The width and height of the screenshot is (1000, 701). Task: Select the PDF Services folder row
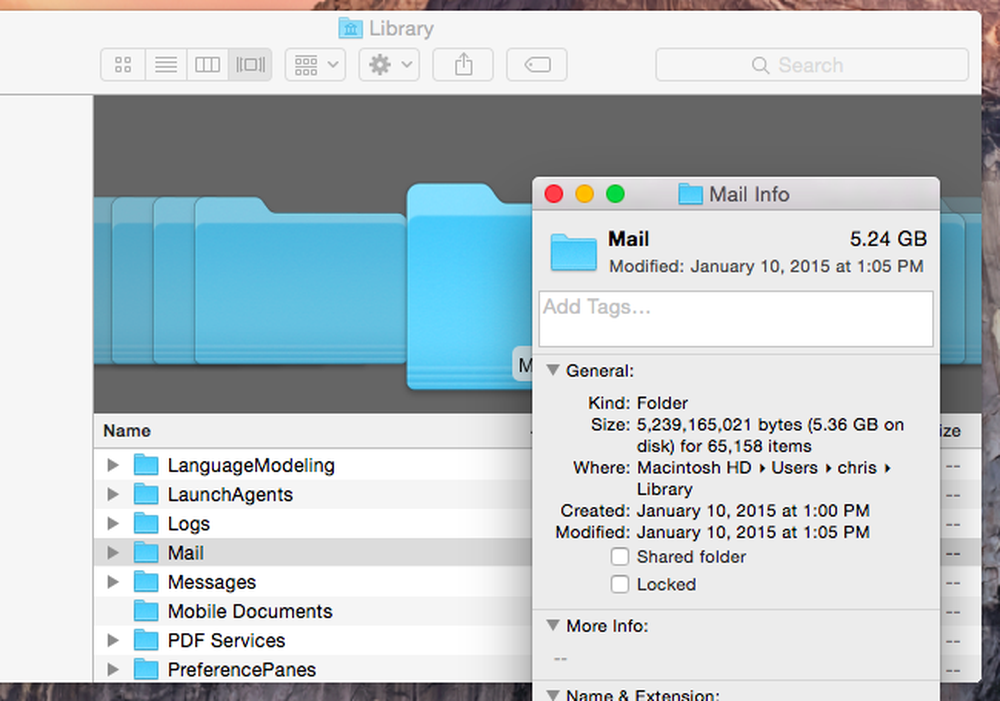(312, 640)
